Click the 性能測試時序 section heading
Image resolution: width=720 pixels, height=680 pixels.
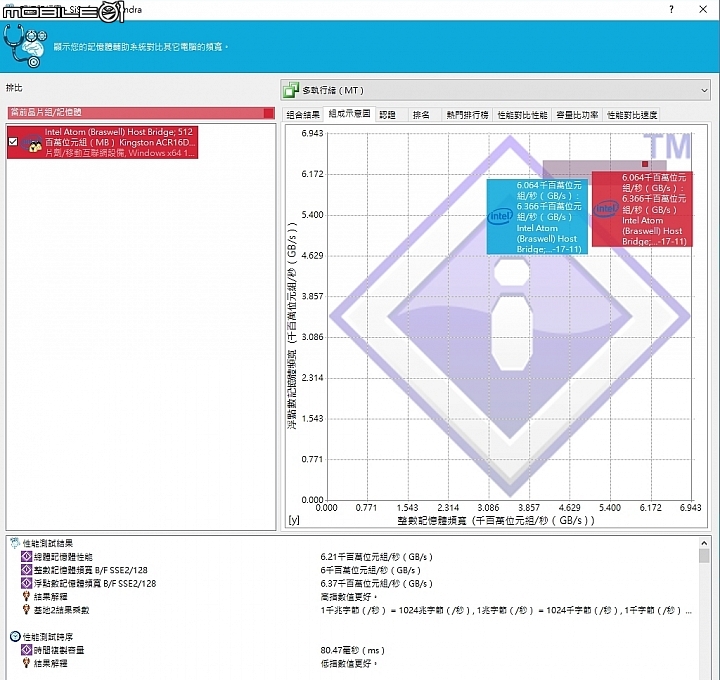(x=47, y=636)
